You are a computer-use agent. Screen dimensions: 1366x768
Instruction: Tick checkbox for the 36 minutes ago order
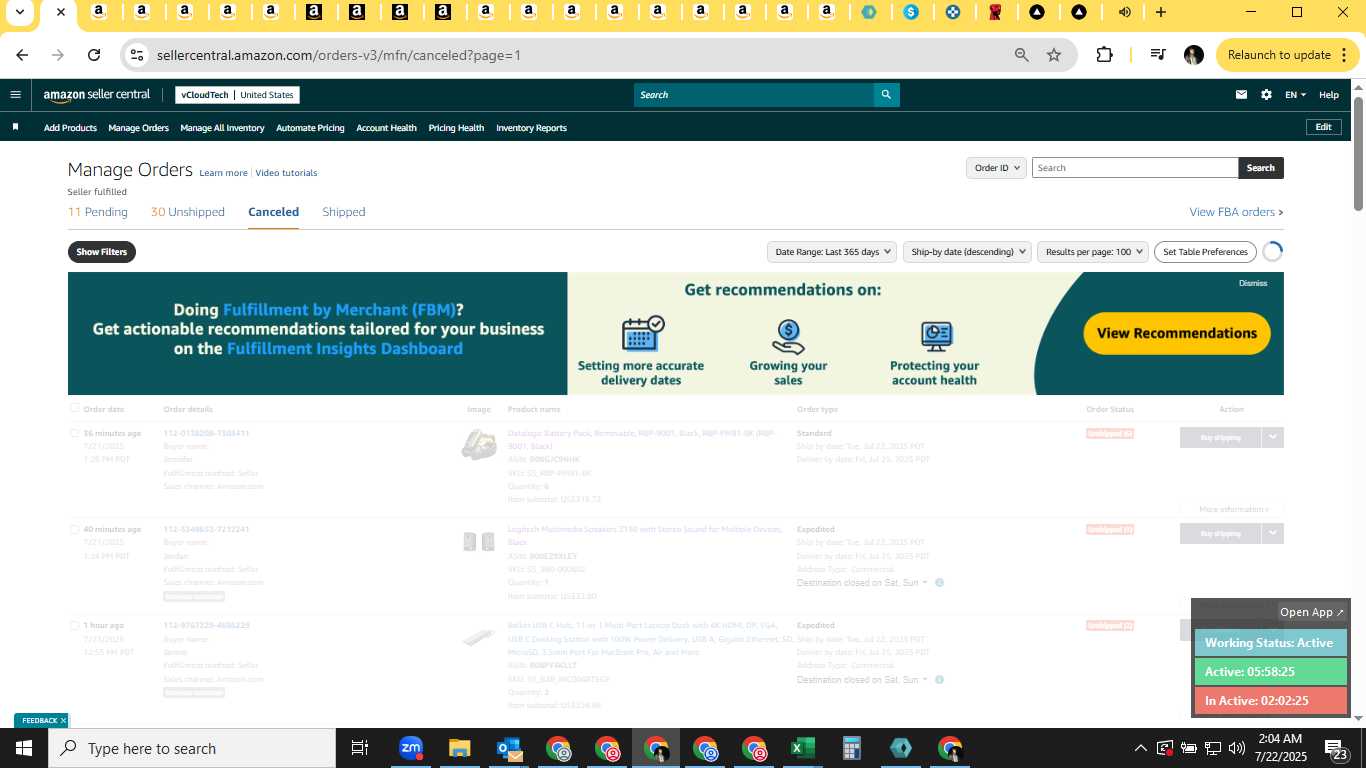point(74,433)
